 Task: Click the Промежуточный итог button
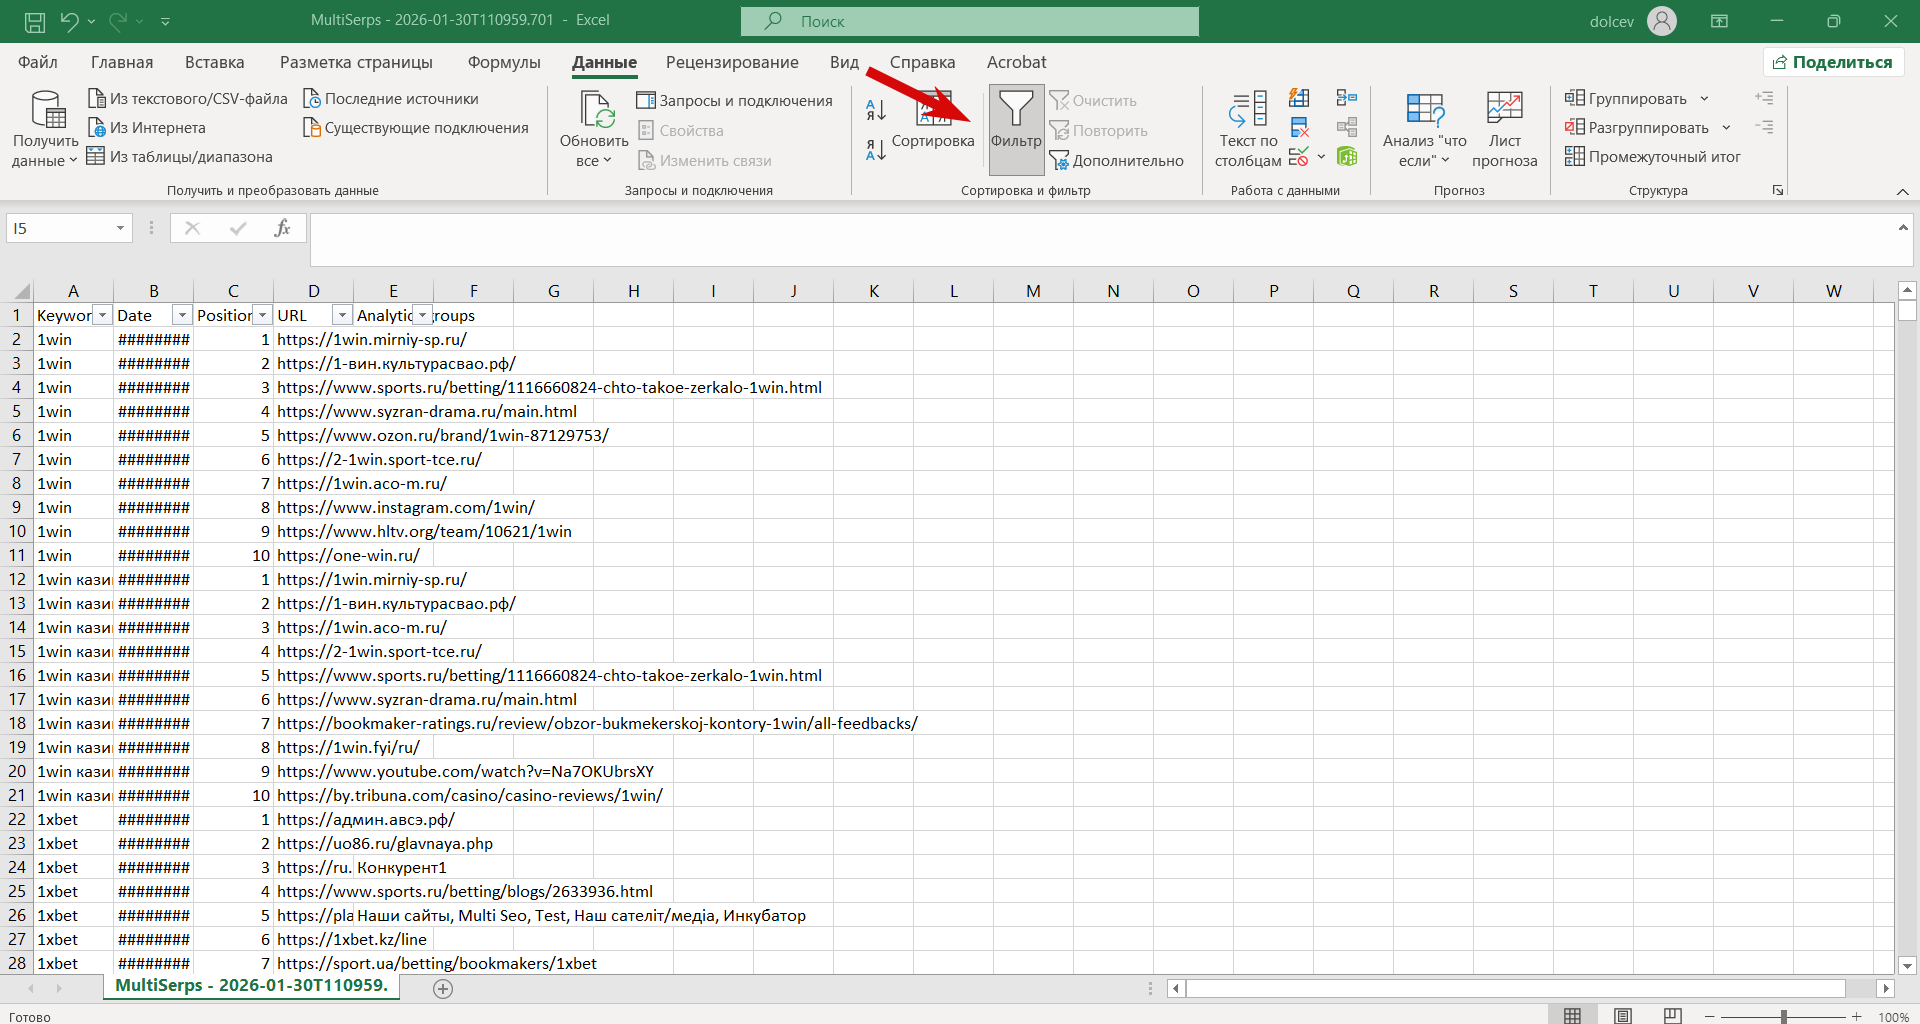(1653, 156)
